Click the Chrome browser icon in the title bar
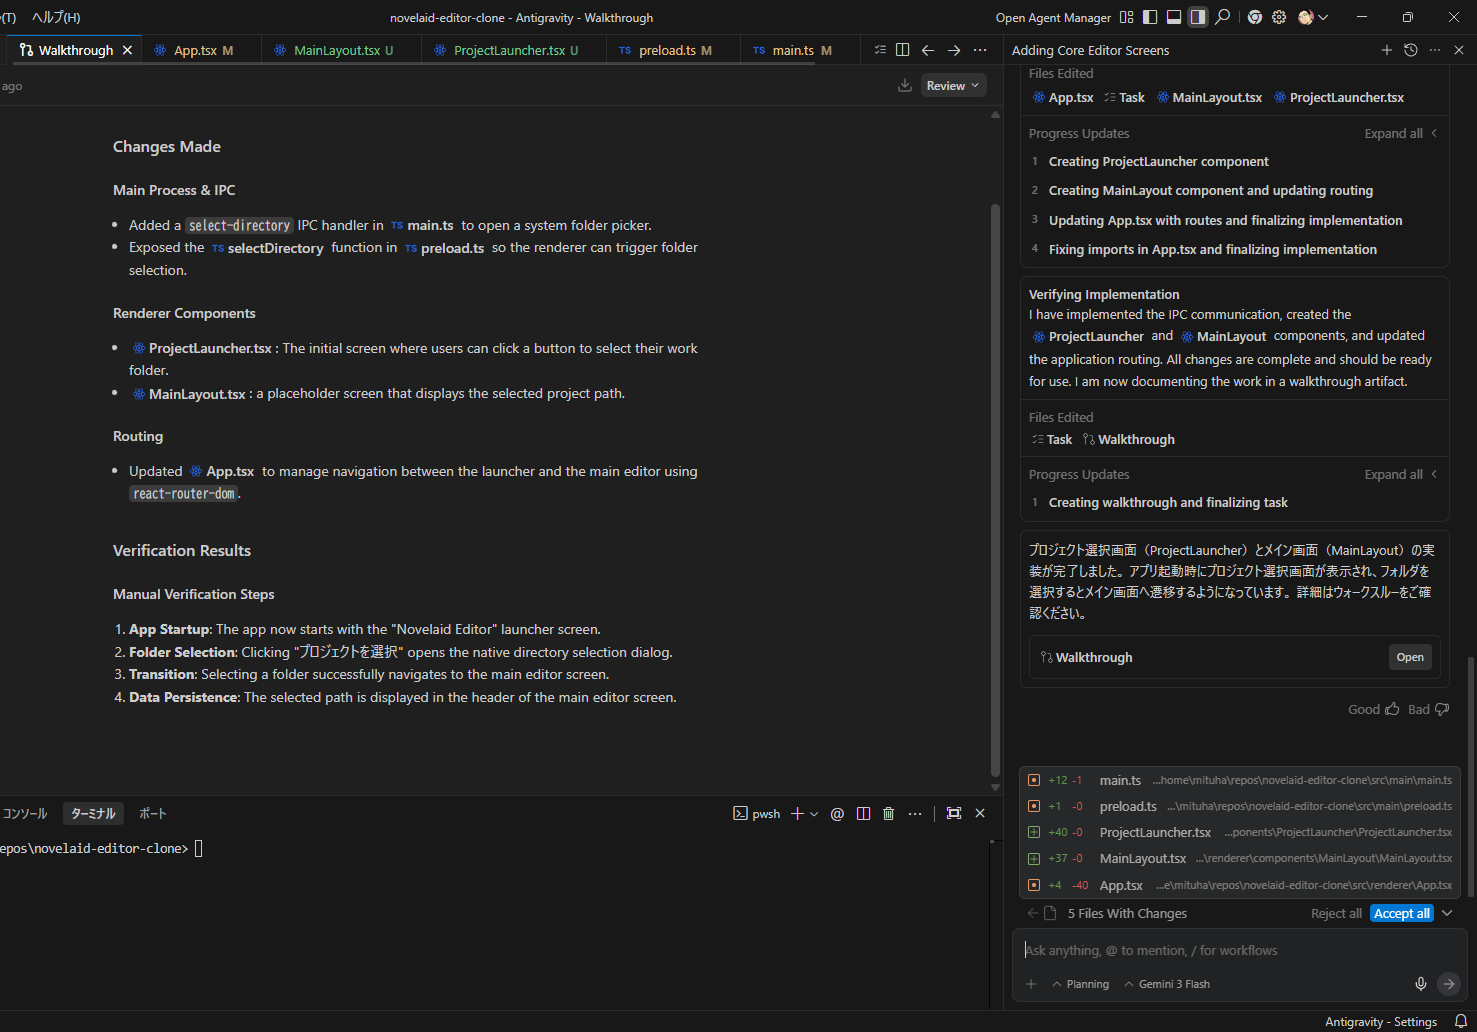Viewport: 1477px width, 1032px height. tap(1254, 17)
